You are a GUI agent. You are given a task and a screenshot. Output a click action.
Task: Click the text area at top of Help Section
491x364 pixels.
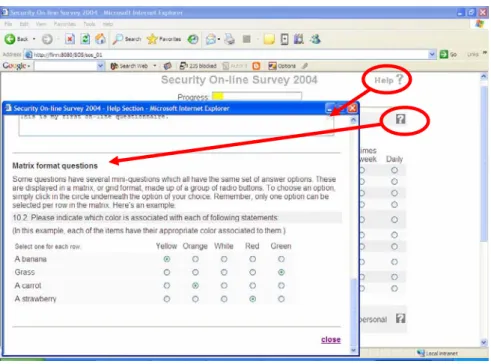(x=176, y=125)
